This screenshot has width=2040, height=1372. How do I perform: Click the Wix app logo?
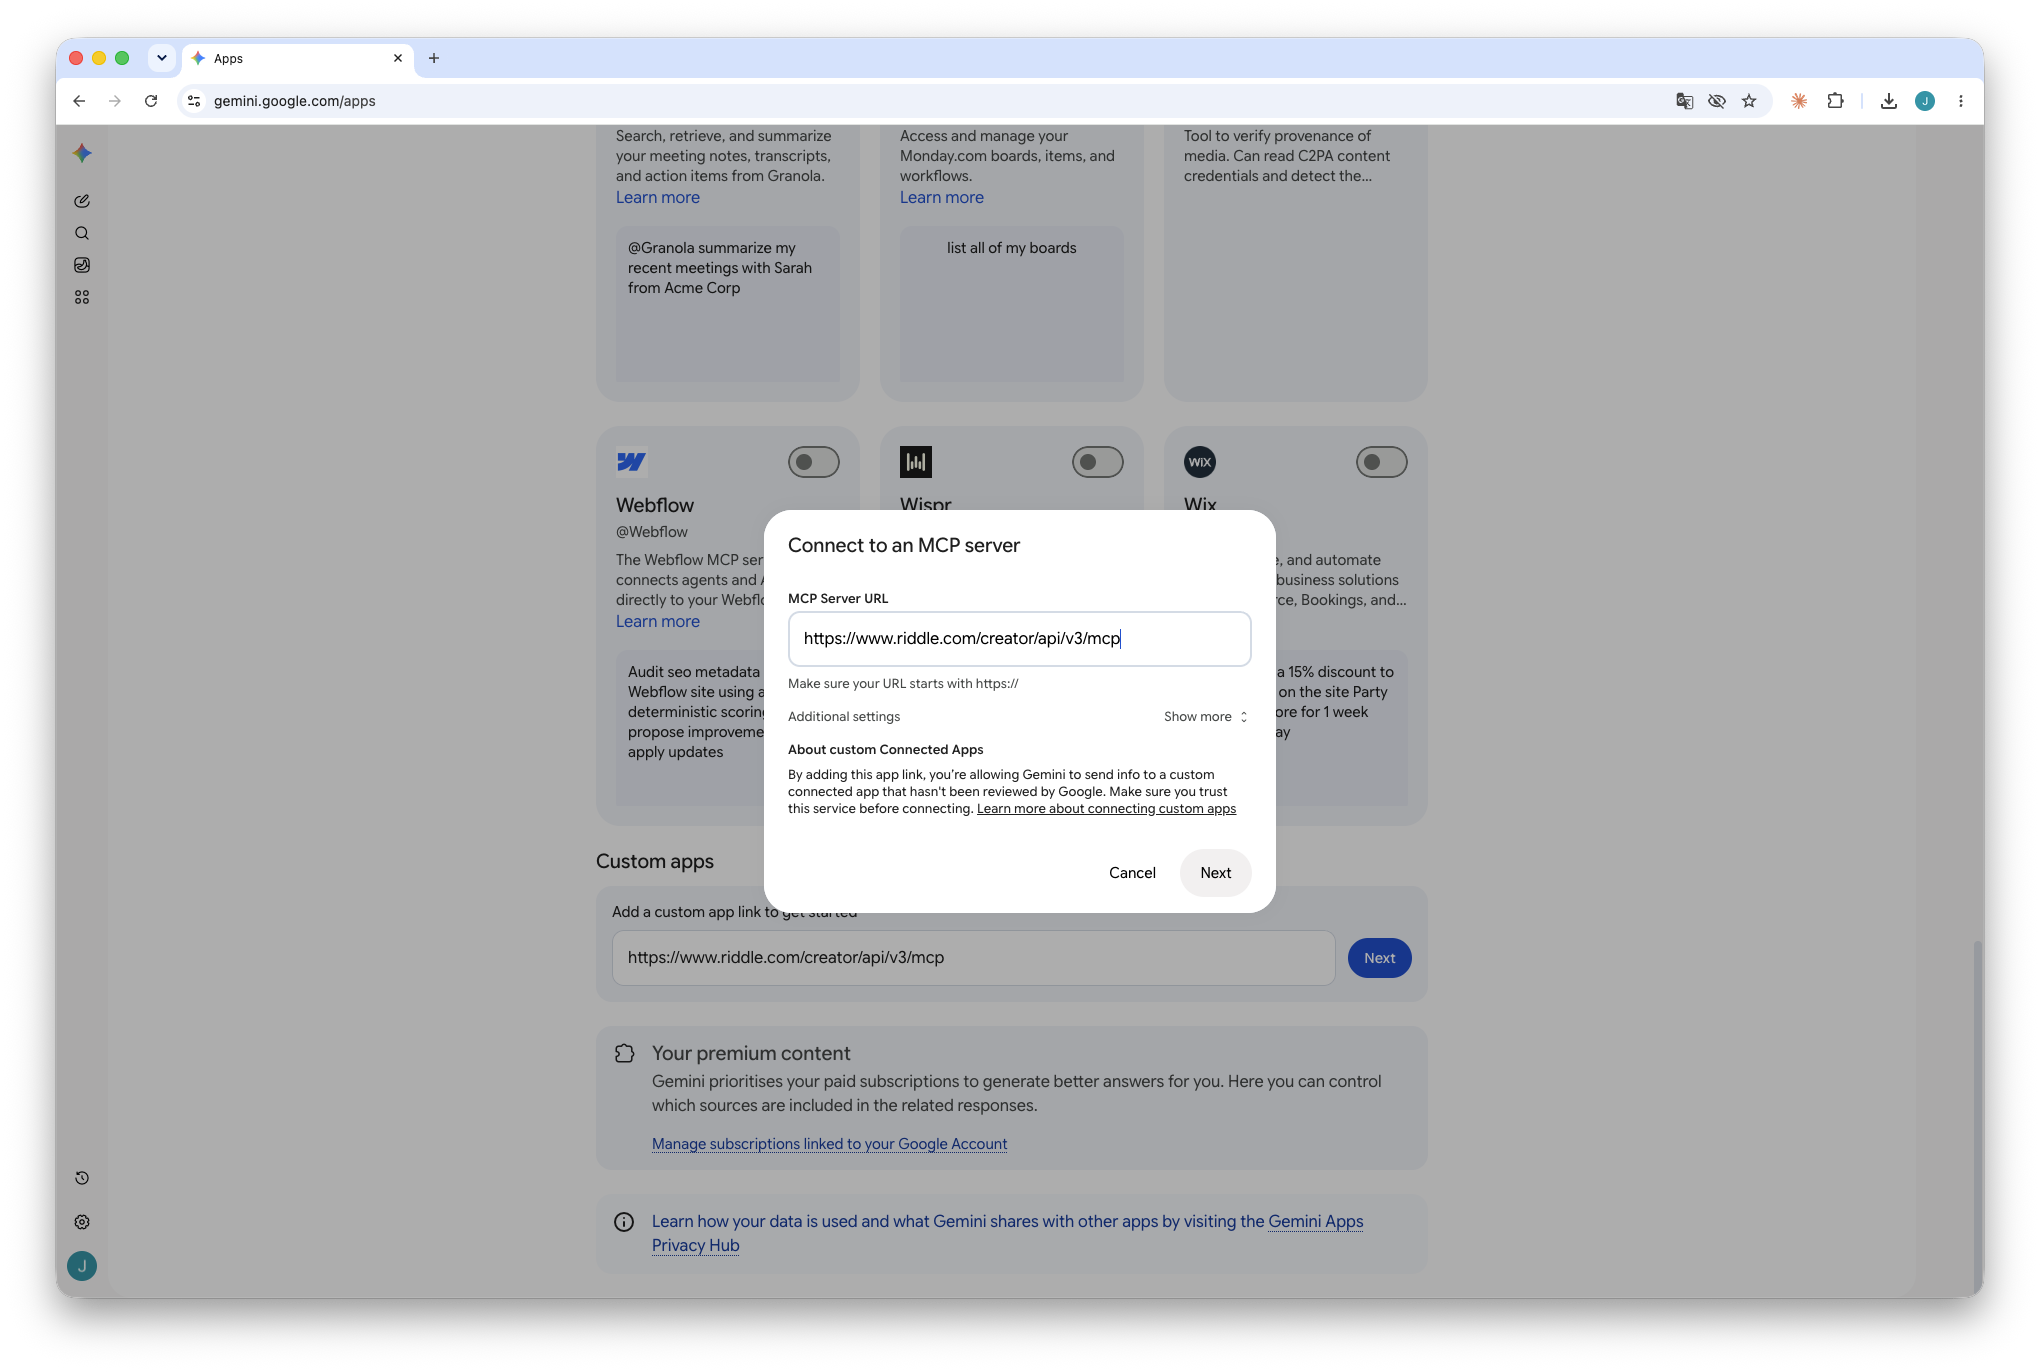pos(1200,461)
